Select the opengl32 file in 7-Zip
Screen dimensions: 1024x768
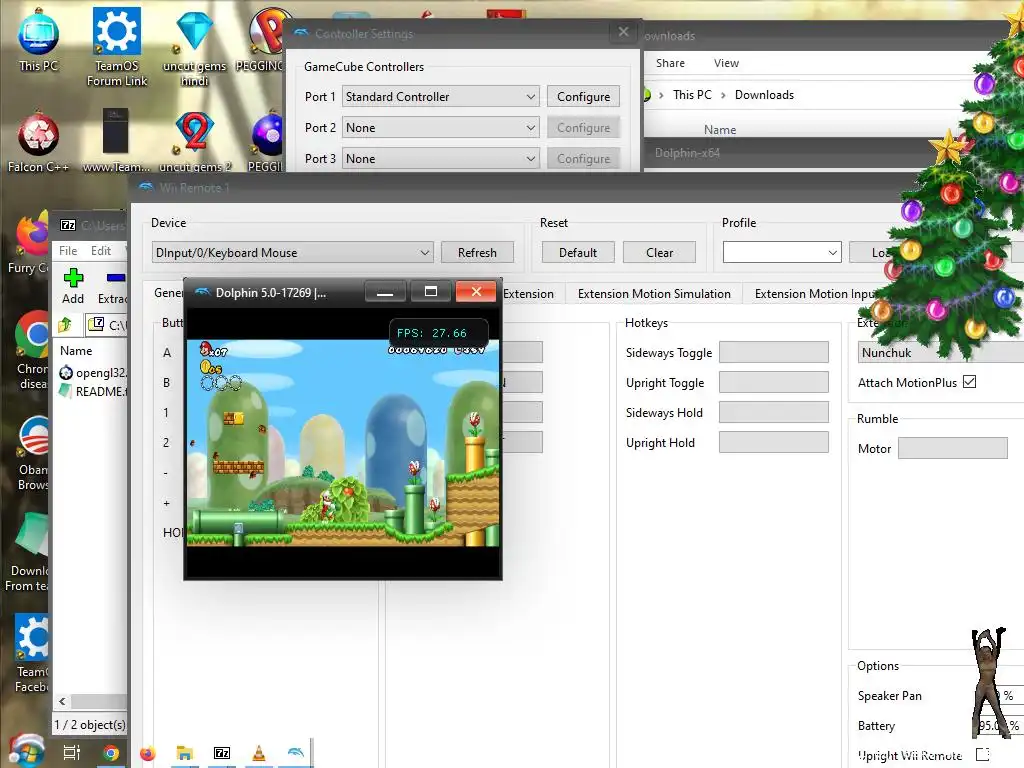tap(93, 373)
